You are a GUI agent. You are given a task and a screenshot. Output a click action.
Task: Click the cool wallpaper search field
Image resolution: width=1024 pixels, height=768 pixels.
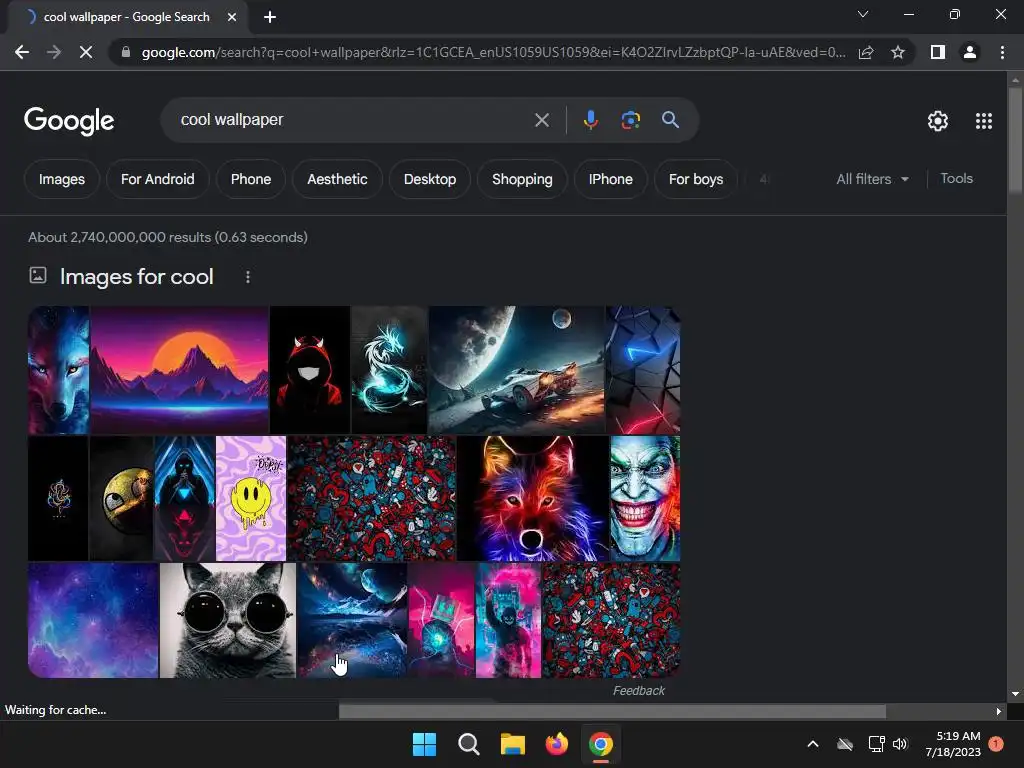coord(353,120)
